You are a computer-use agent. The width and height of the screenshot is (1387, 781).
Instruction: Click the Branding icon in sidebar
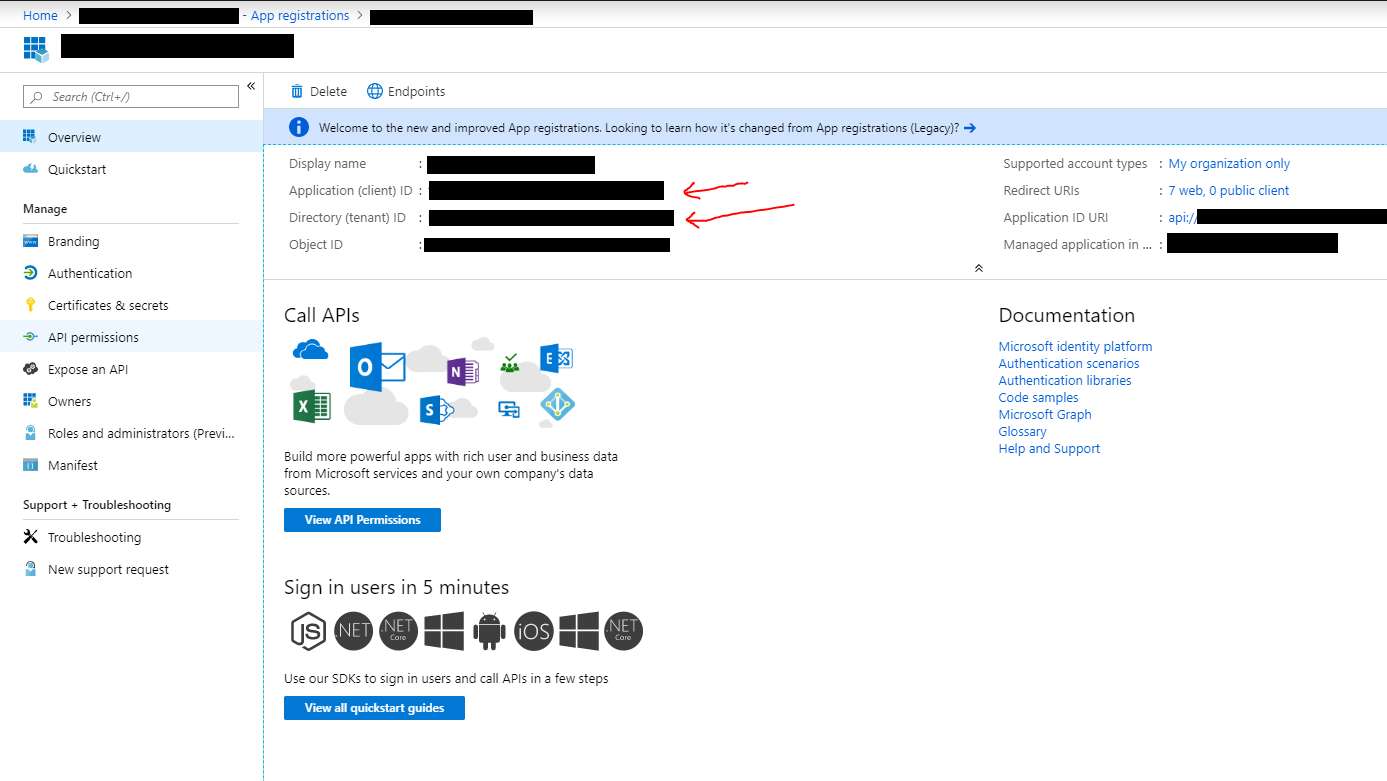(30, 241)
